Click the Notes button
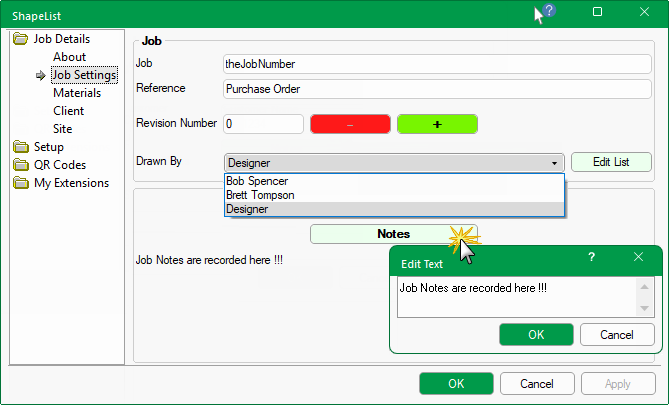 [393, 234]
